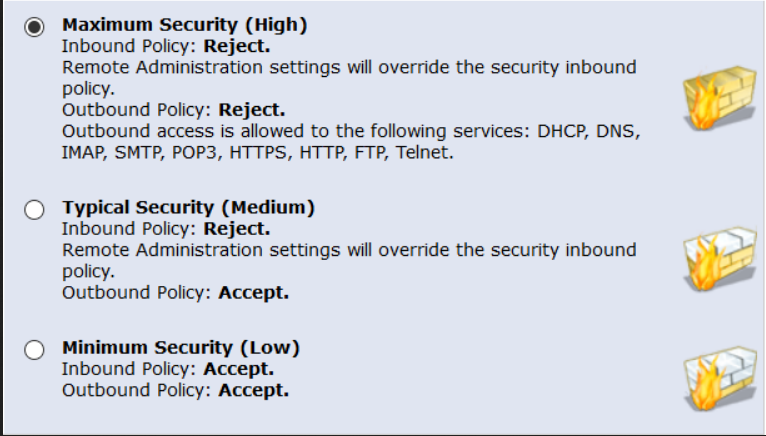Select the Maximum Security radio button
The width and height of the screenshot is (766, 436).
pyautogui.click(x=34, y=27)
